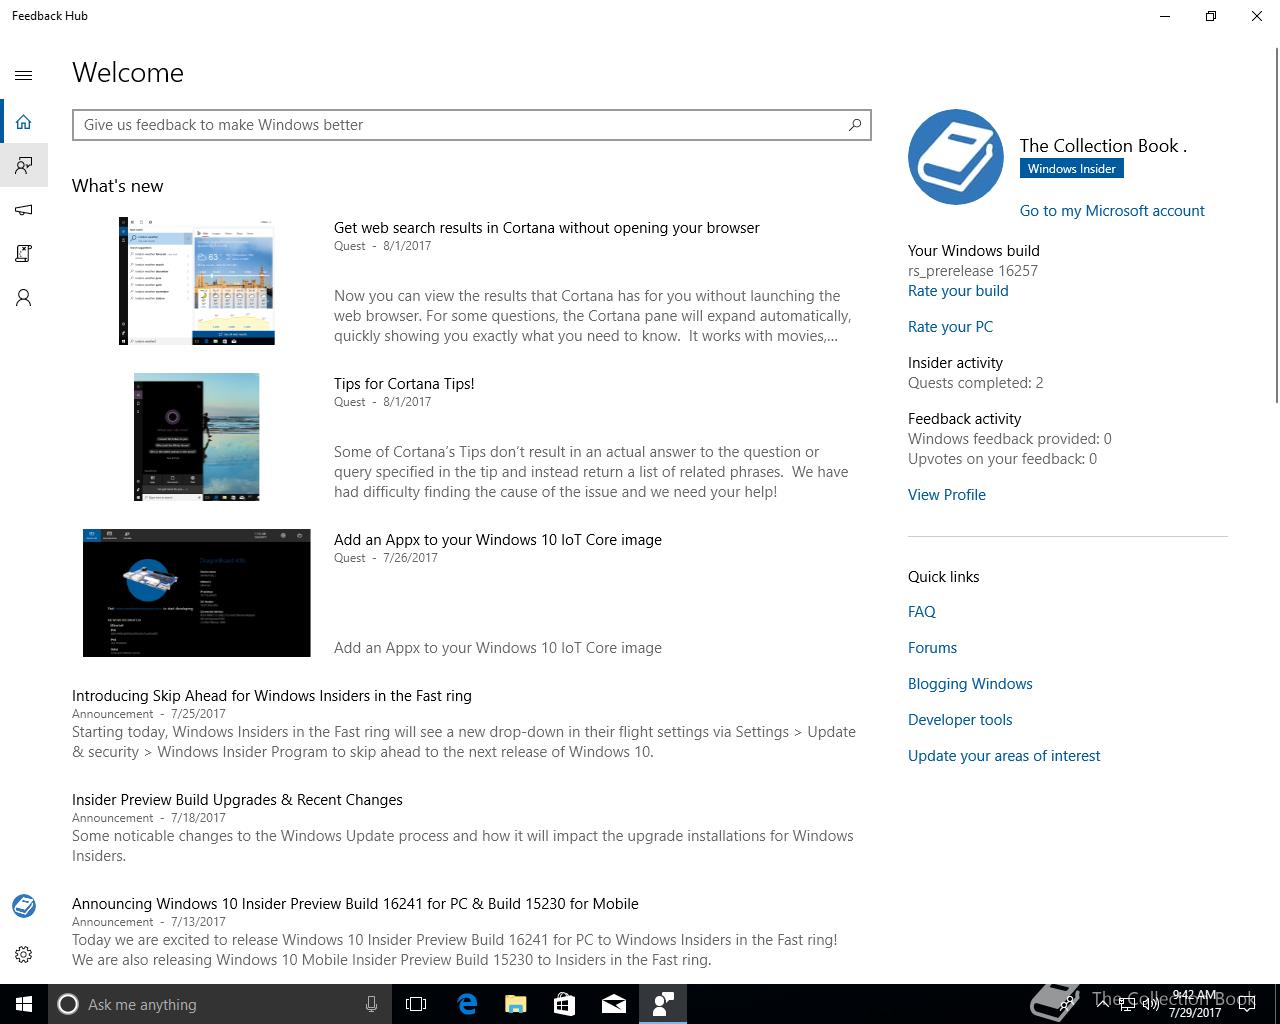Open the hamburger navigation menu

click(24, 75)
